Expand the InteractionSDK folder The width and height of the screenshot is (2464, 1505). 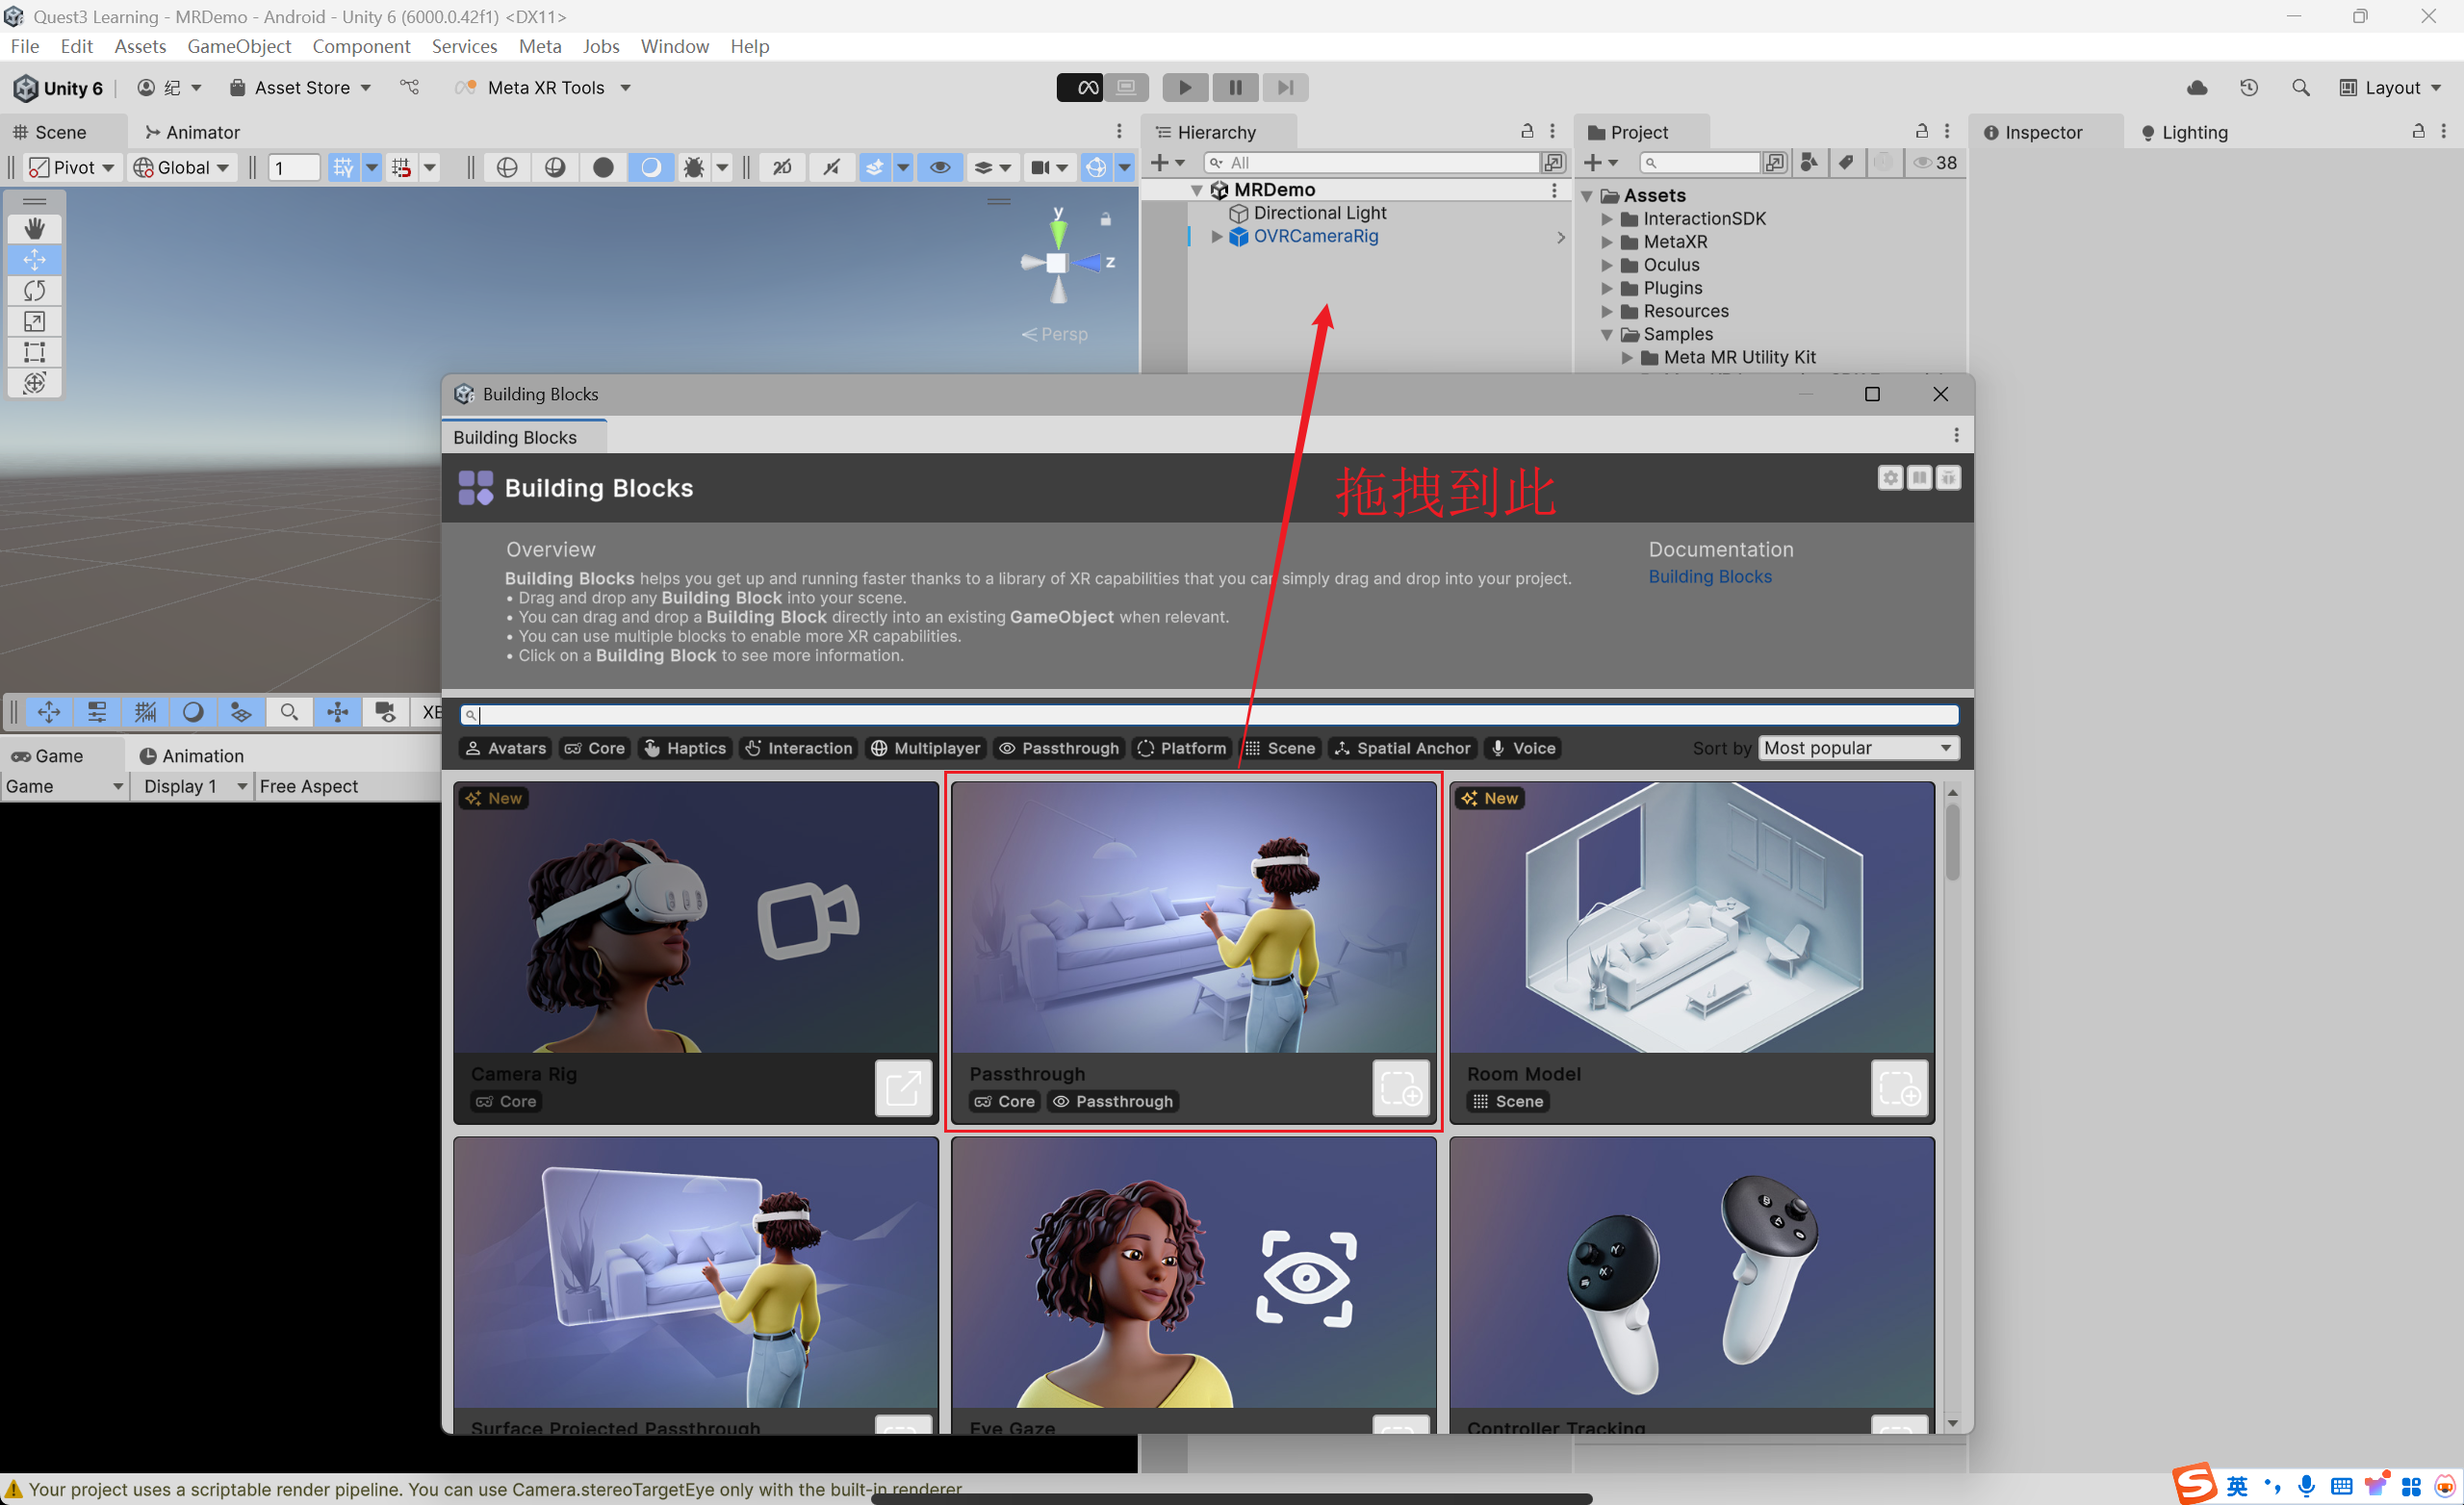[x=1607, y=219]
